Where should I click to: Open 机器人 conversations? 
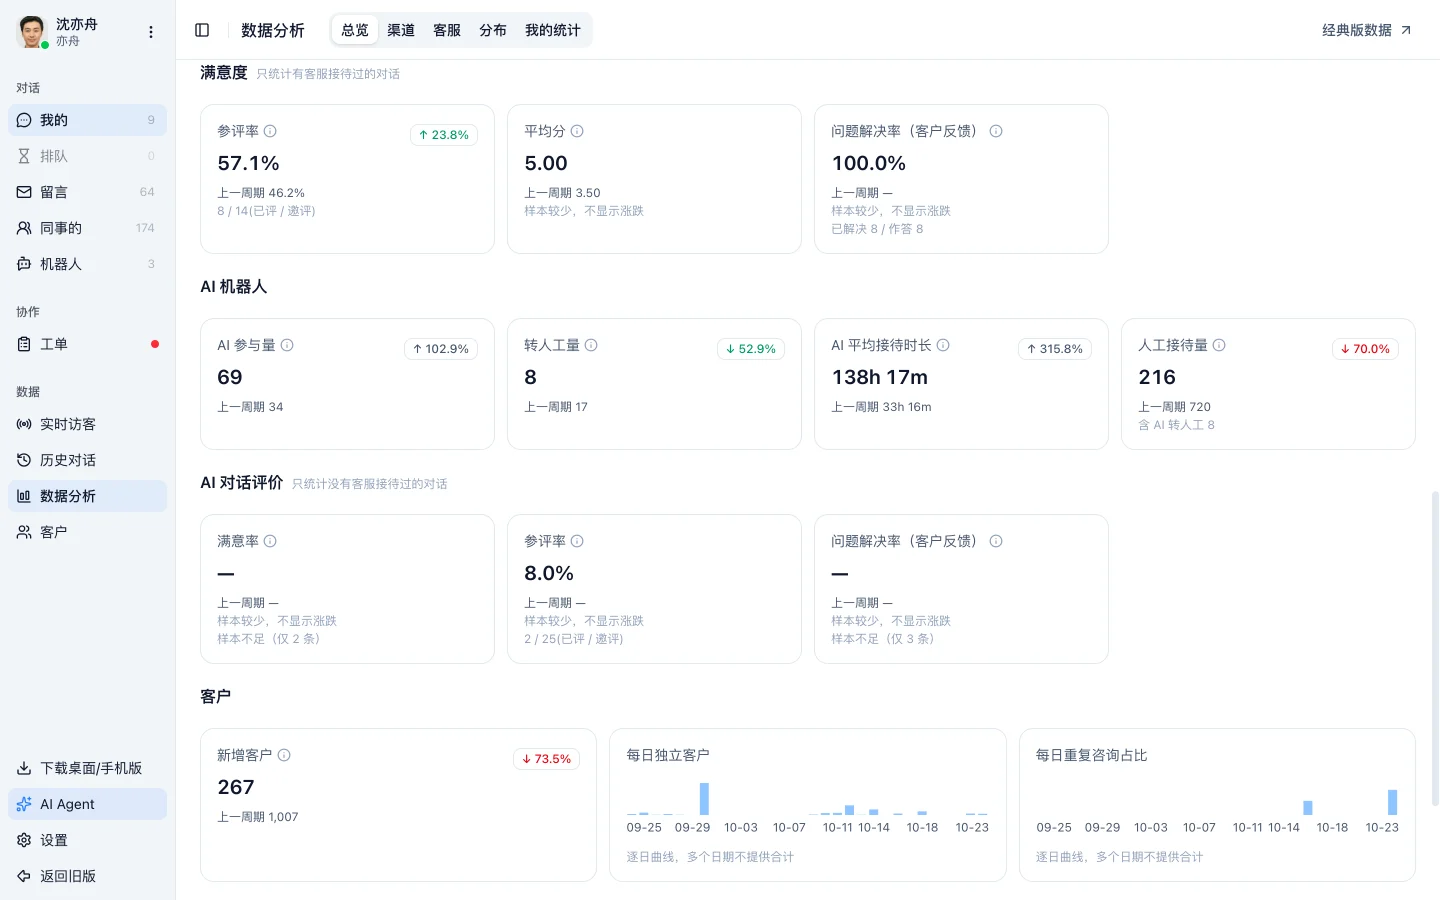[x=87, y=264]
